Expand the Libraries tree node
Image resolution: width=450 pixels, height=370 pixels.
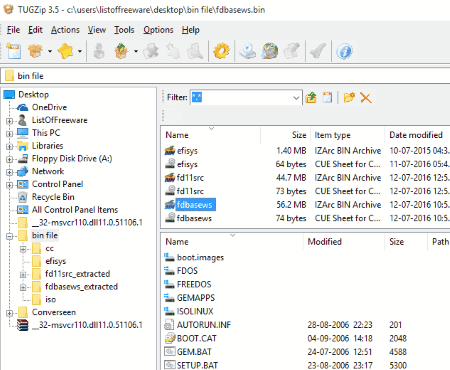[9, 146]
